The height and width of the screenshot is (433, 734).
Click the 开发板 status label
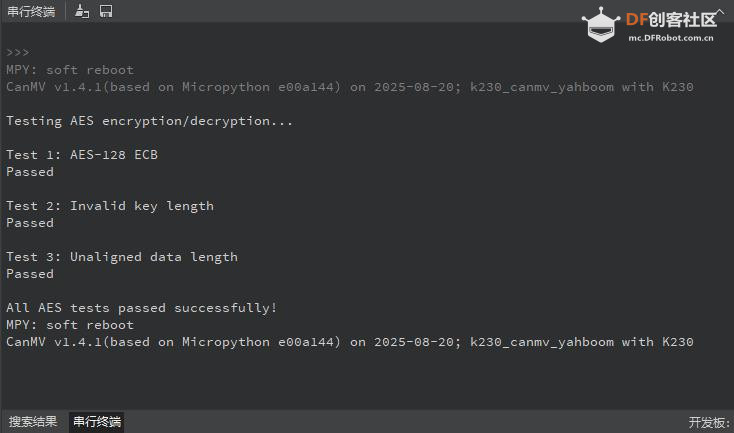tap(709, 422)
